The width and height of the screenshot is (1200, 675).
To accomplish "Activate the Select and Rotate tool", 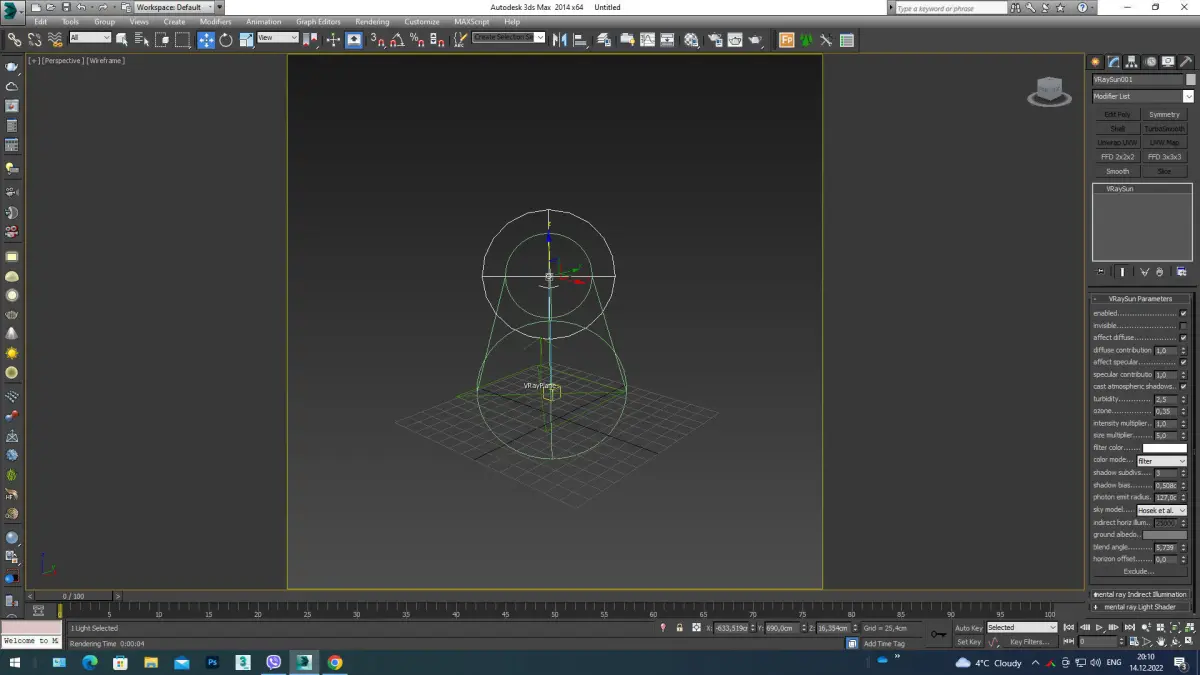I will 226,40.
